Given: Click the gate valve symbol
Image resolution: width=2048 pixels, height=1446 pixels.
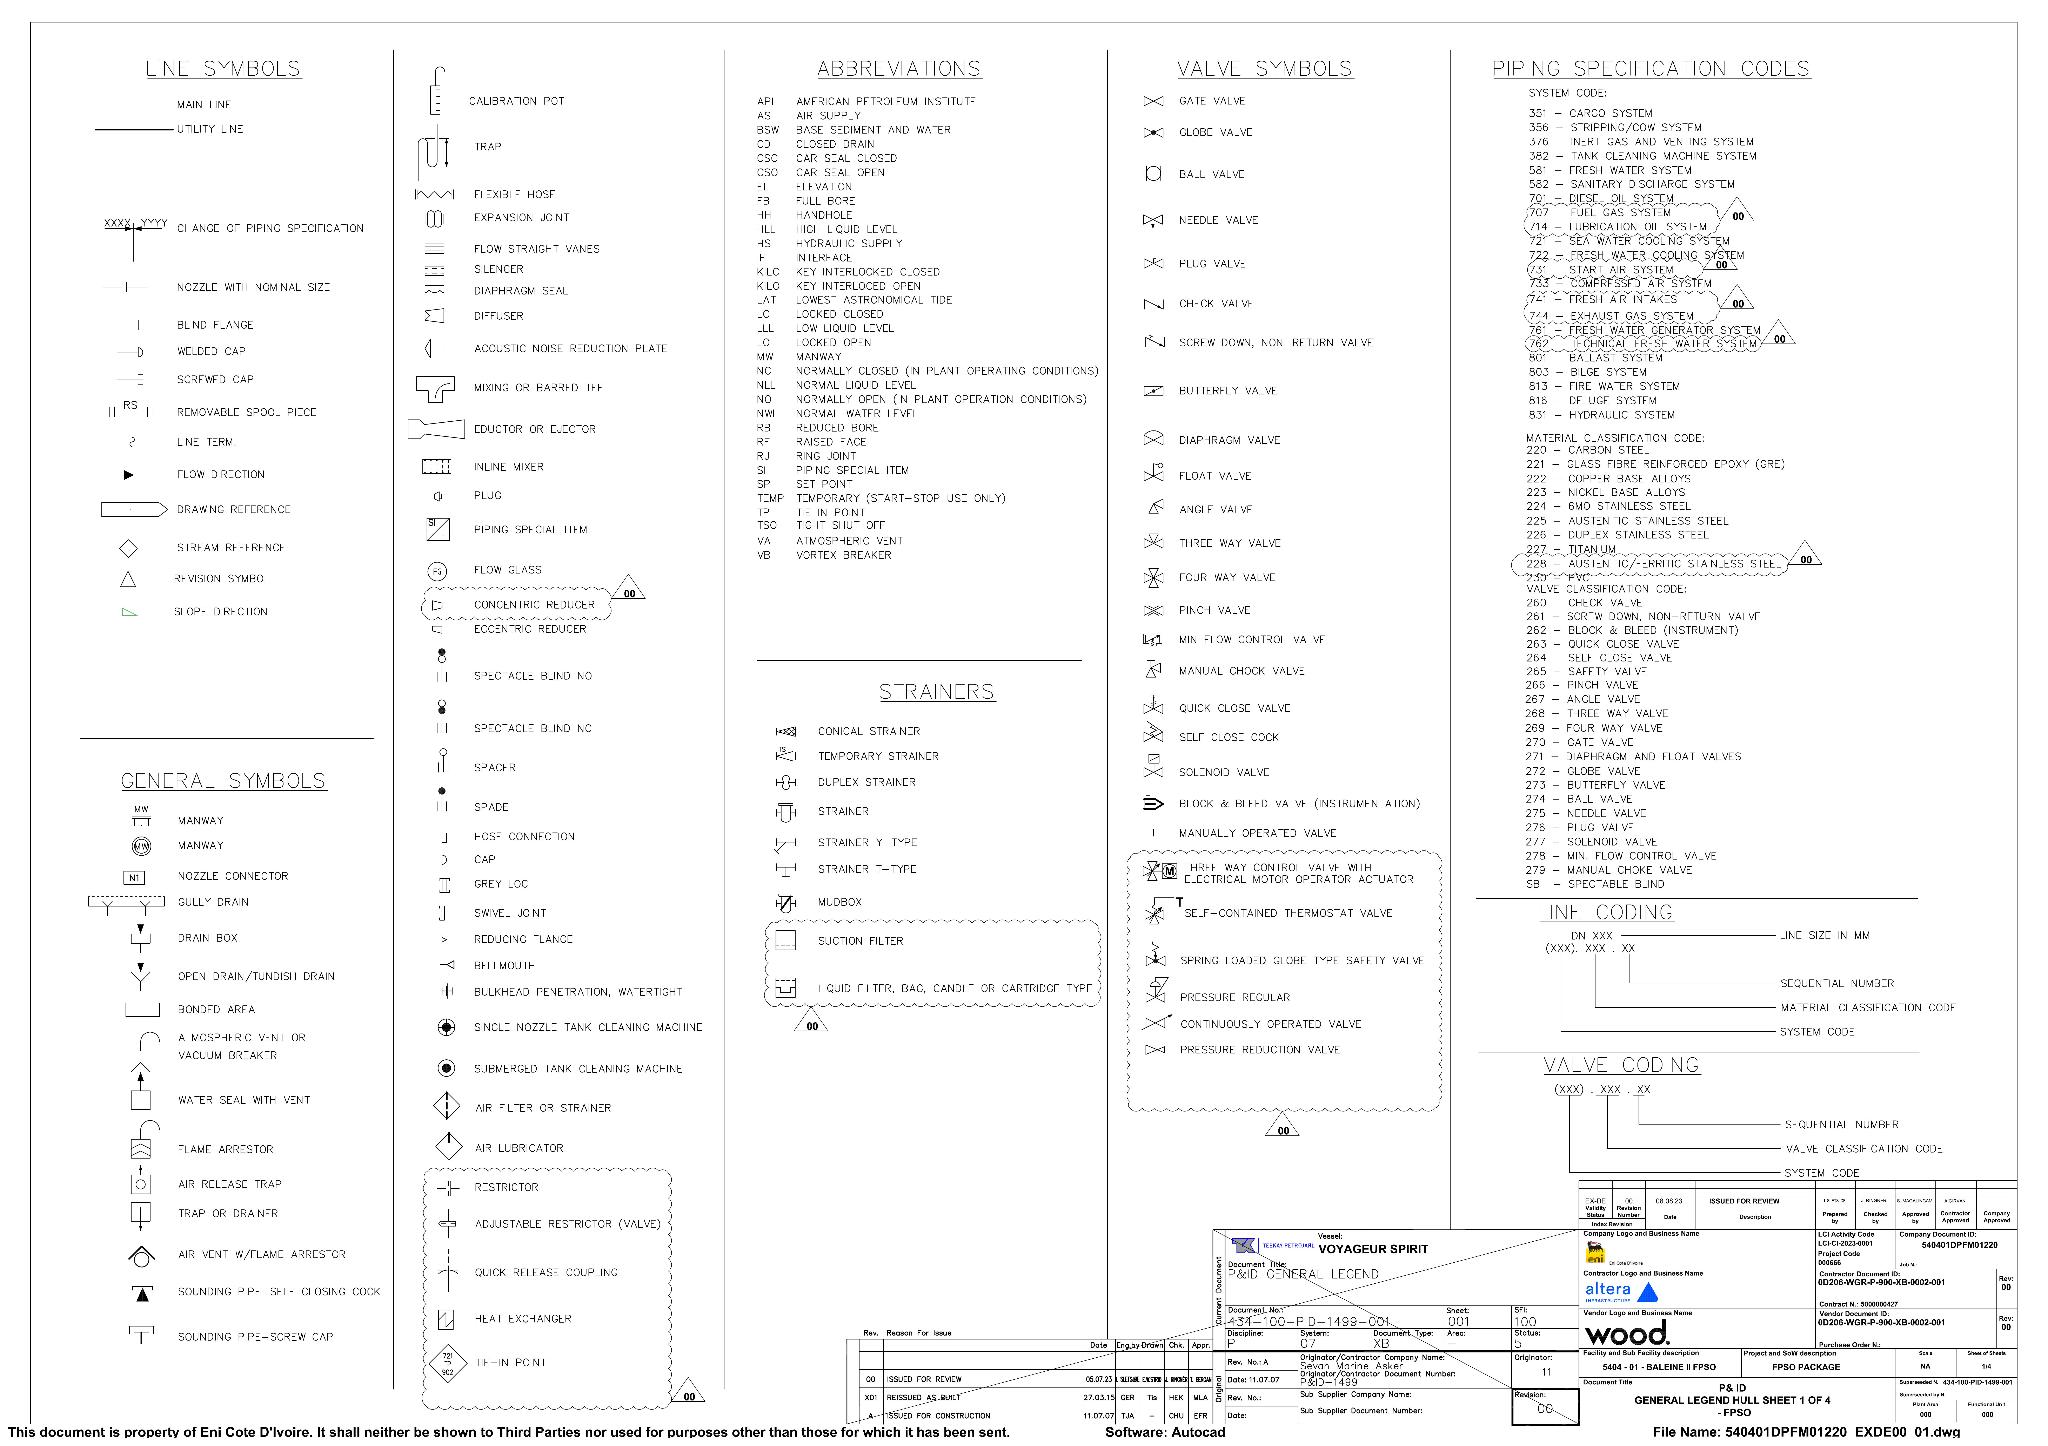Looking at the screenshot, I should [1153, 101].
